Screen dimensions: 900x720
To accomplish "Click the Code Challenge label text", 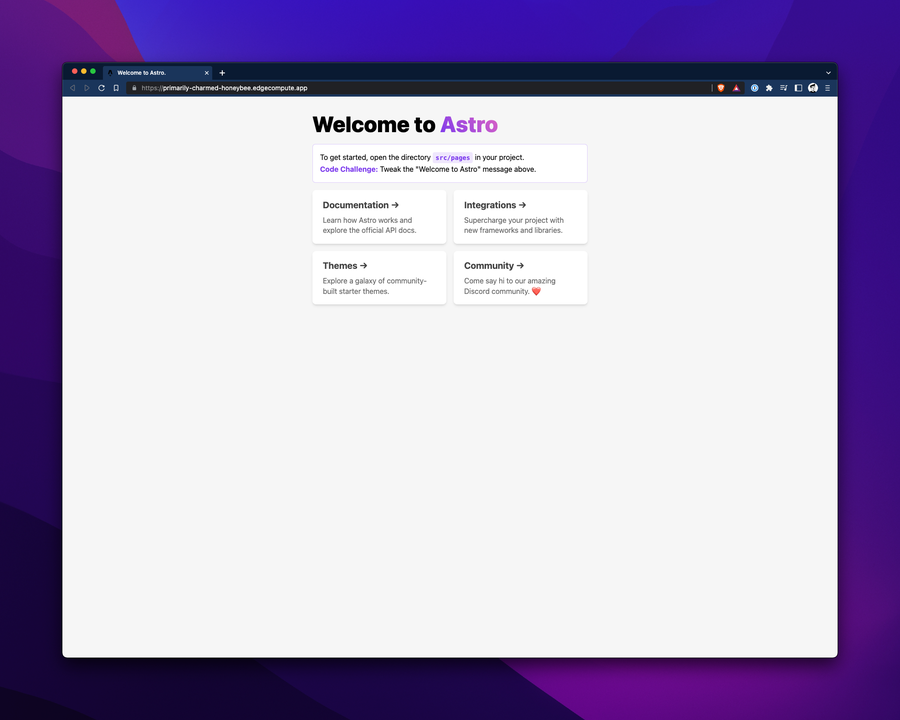I will (348, 169).
